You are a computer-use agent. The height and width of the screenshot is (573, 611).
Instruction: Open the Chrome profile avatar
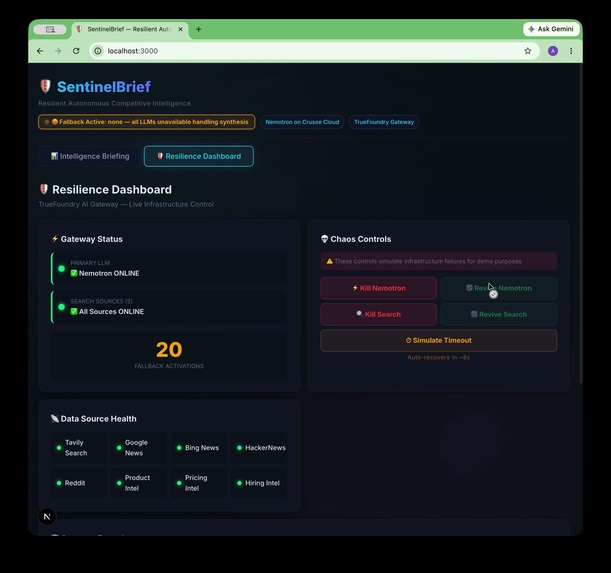553,51
